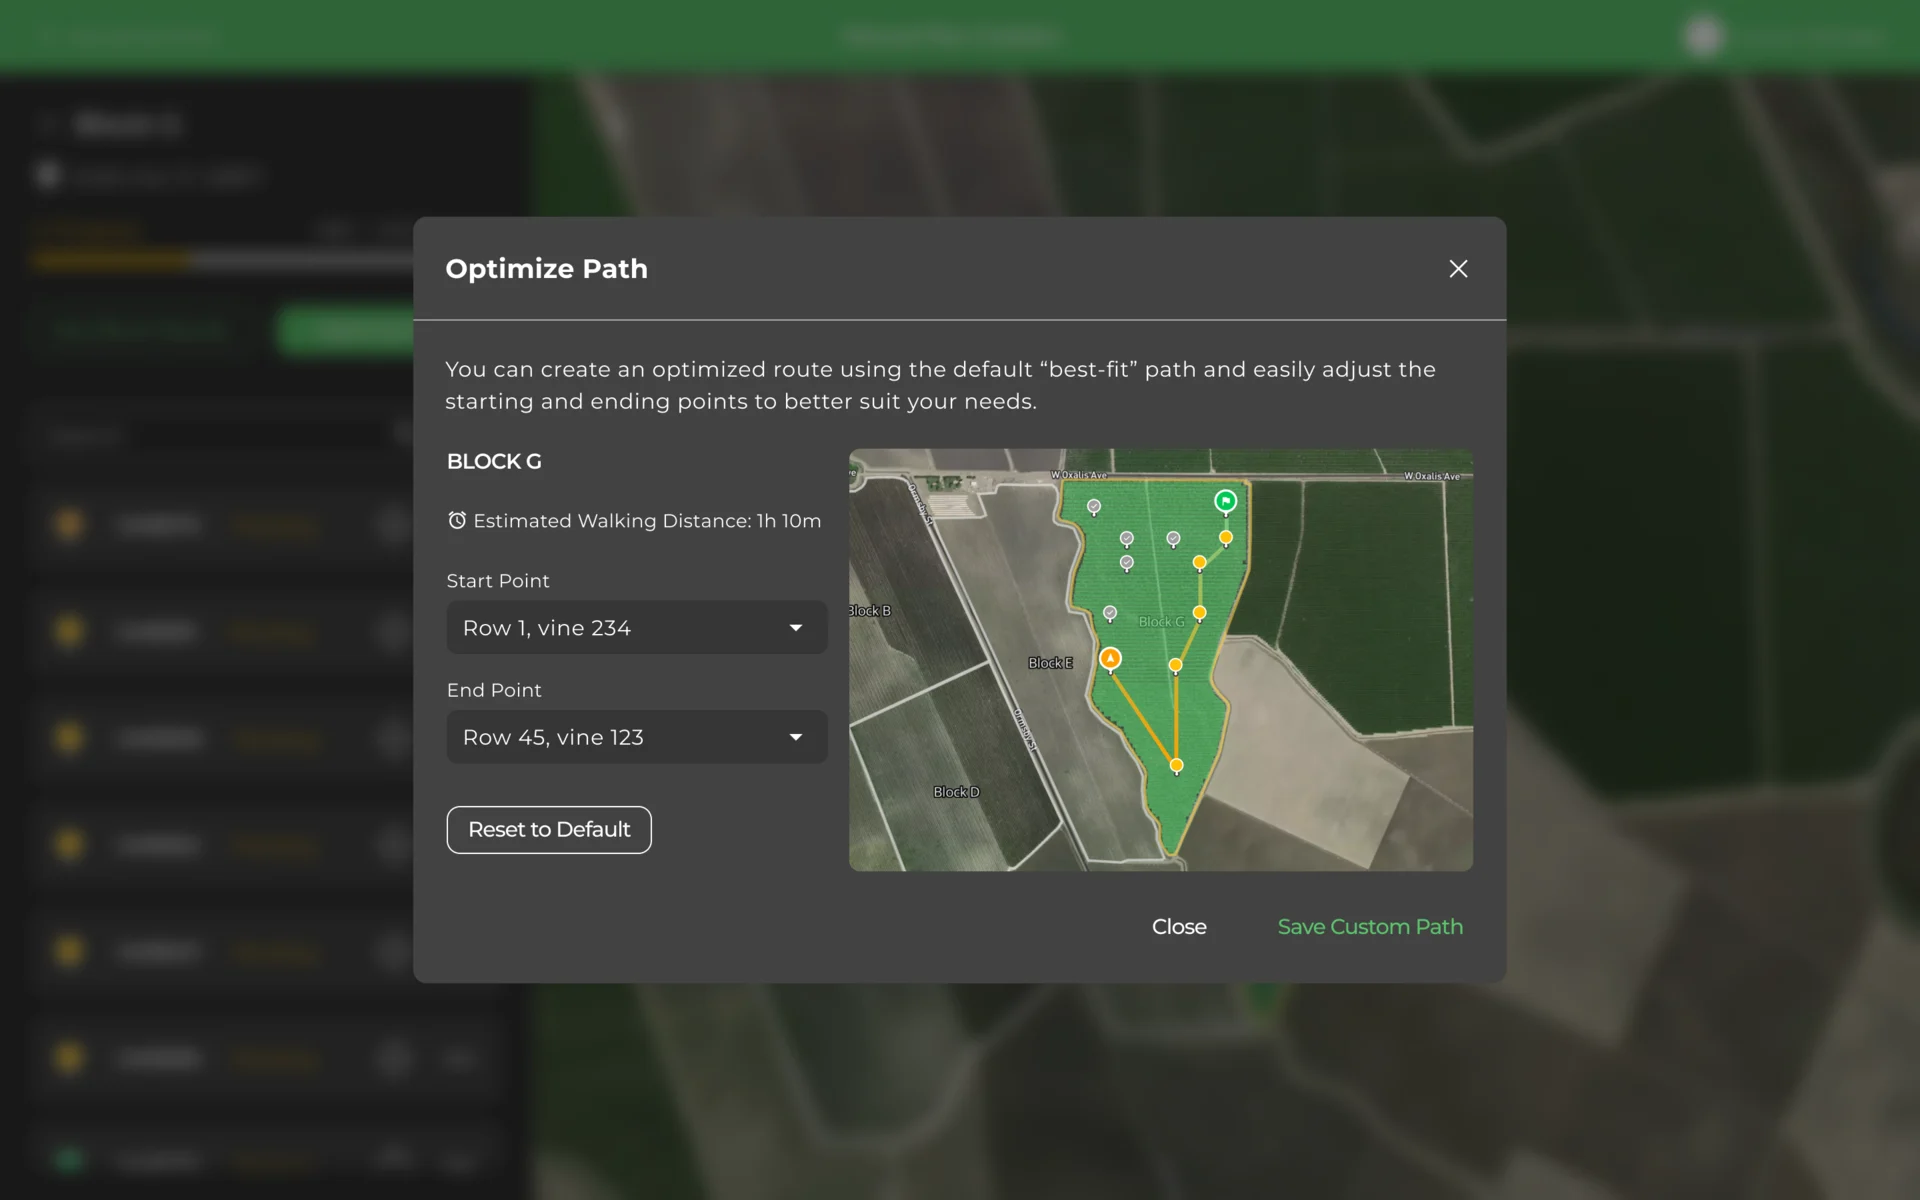Click the Optimize Path dialog title
The width and height of the screenshot is (1920, 1200).
point(546,269)
